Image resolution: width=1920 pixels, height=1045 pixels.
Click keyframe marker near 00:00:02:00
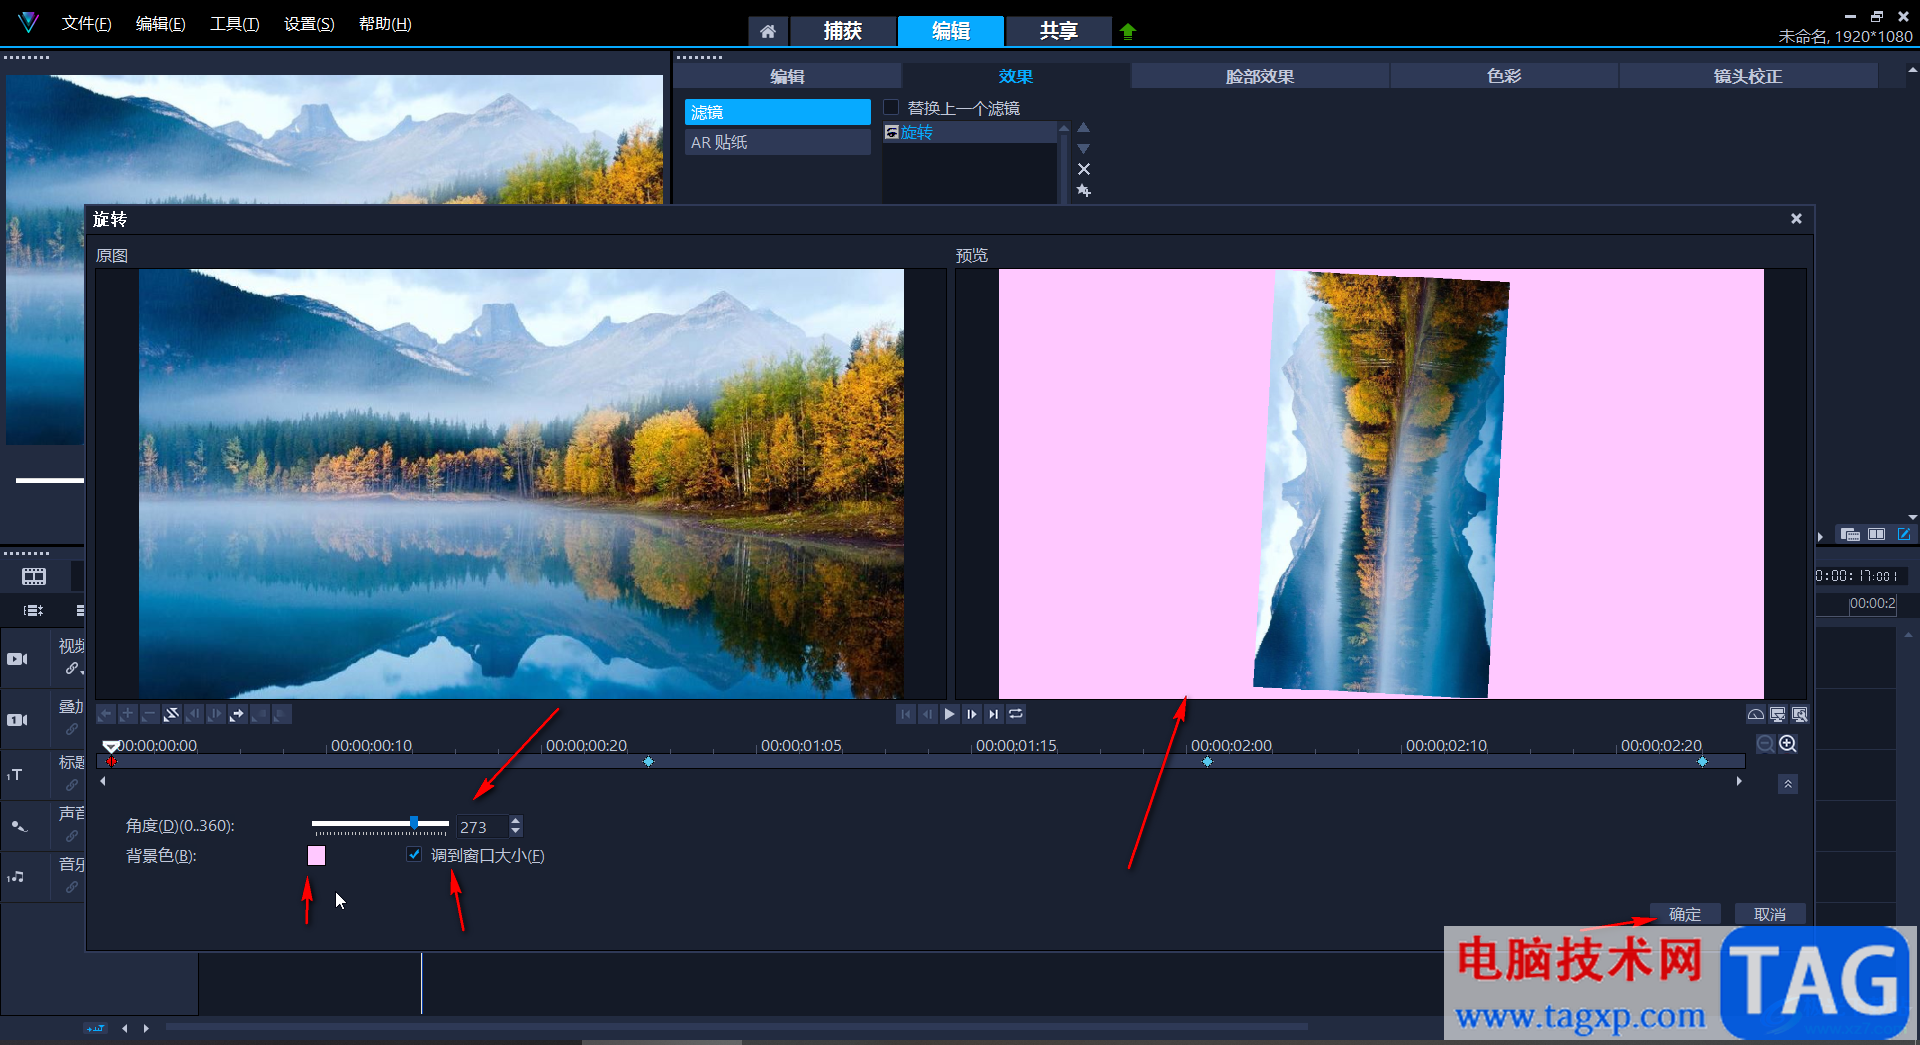coord(1207,762)
